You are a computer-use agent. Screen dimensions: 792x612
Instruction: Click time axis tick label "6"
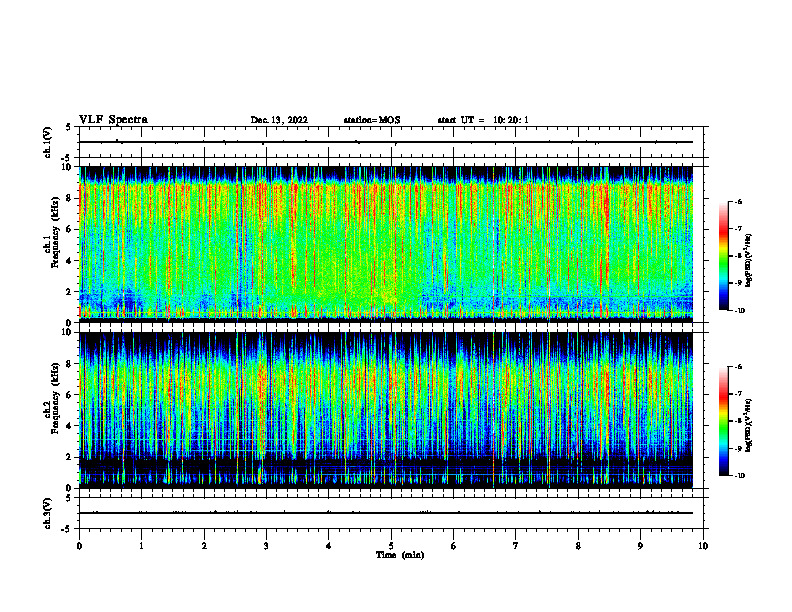454,546
